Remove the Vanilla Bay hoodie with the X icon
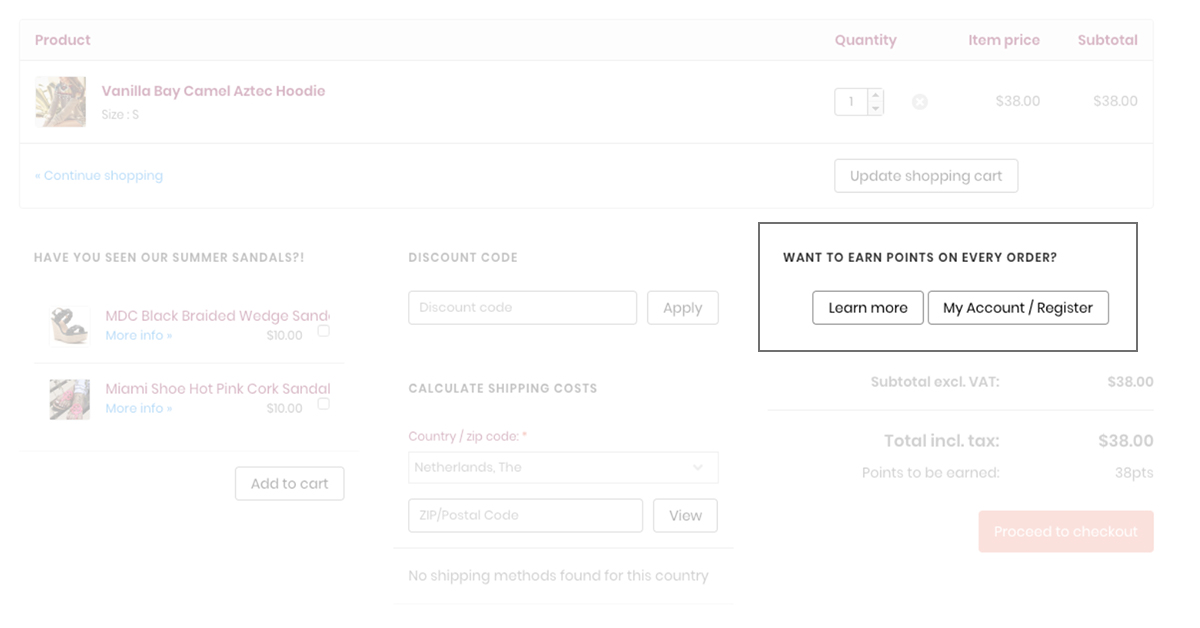1200x628 pixels. coord(919,101)
